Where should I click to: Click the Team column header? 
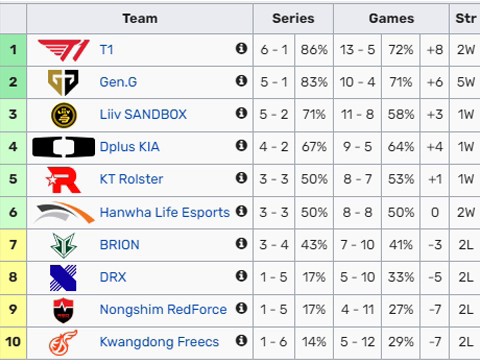click(x=140, y=18)
